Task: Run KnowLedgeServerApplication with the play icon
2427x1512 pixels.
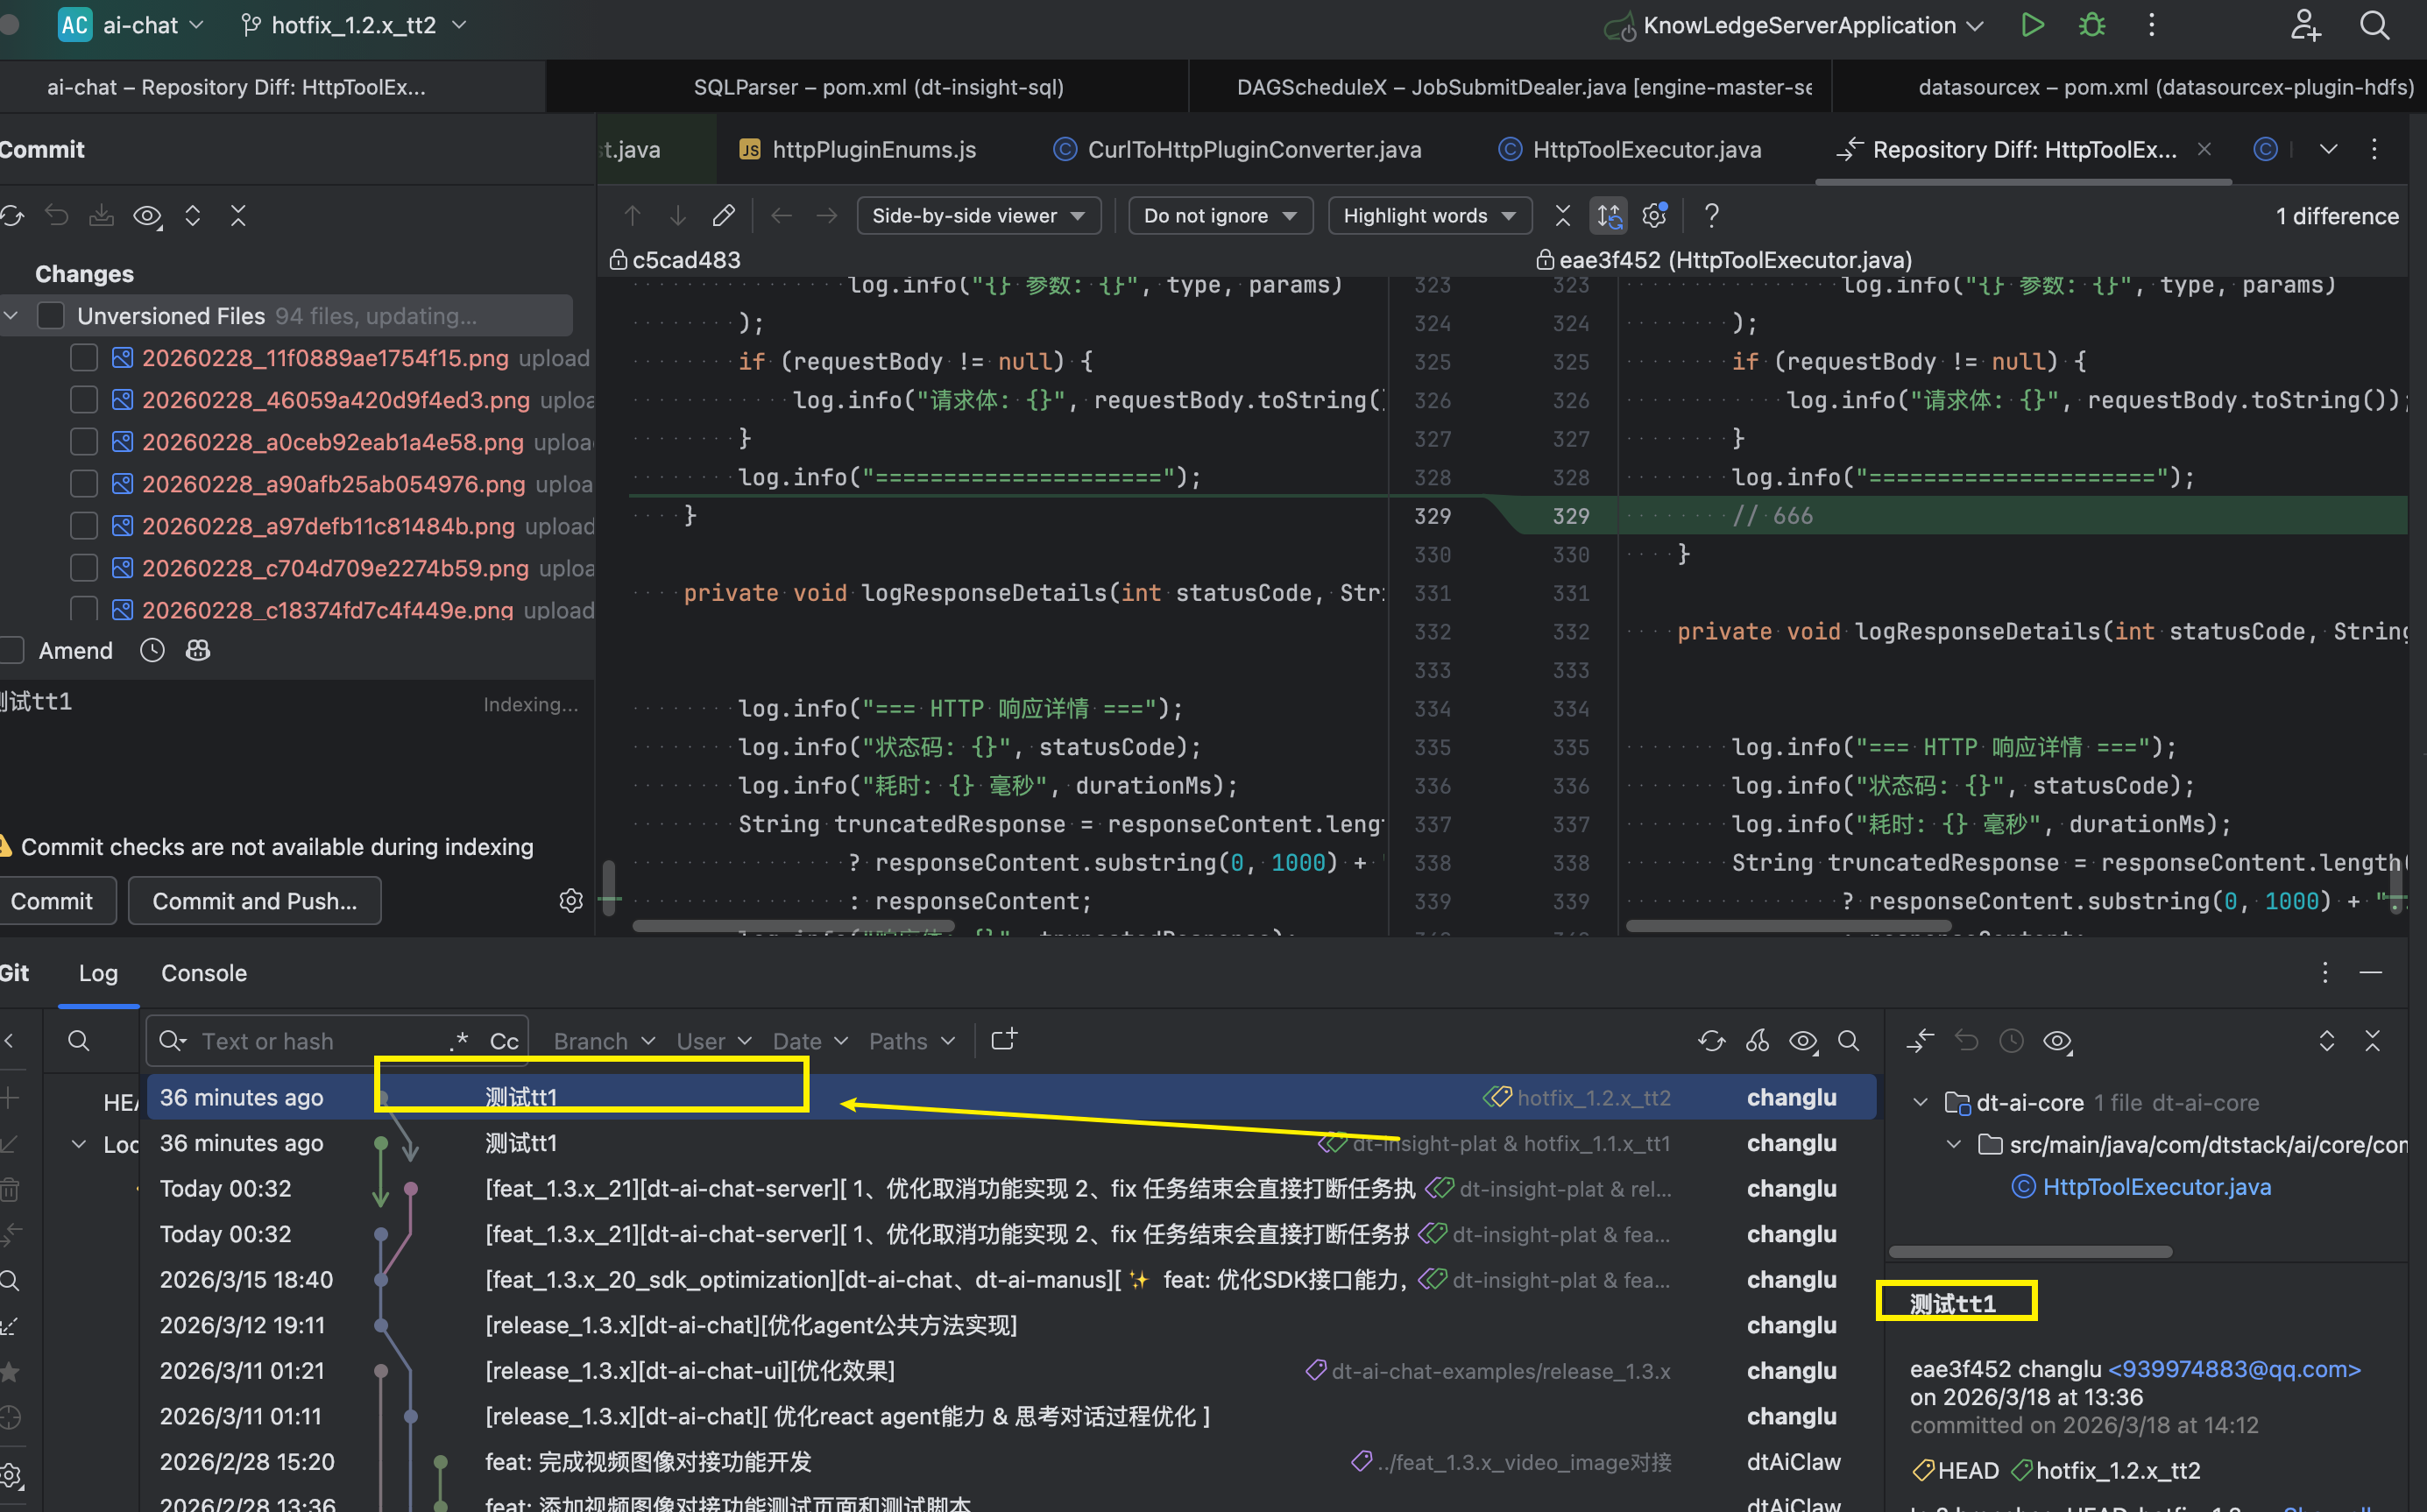Action: tap(2032, 25)
